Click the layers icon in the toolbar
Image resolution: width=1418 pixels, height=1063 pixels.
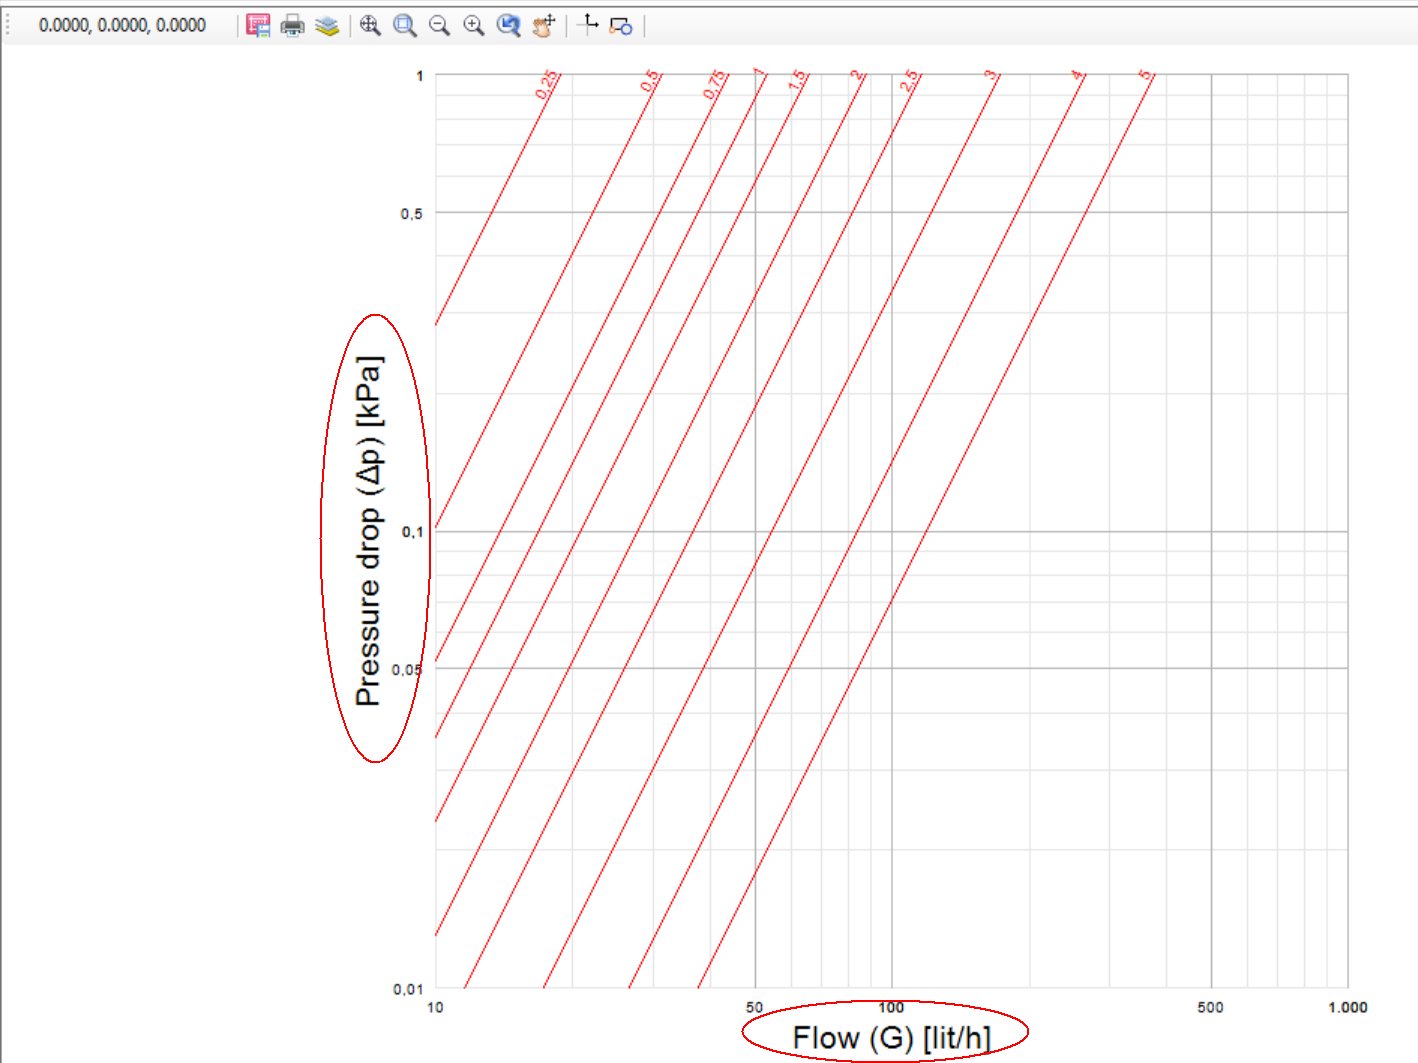click(x=326, y=26)
